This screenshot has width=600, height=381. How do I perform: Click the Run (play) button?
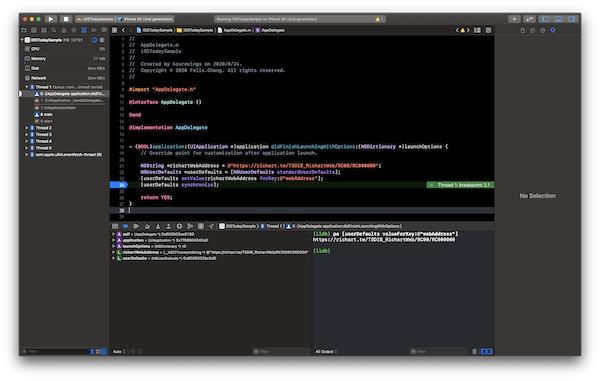click(x=51, y=19)
